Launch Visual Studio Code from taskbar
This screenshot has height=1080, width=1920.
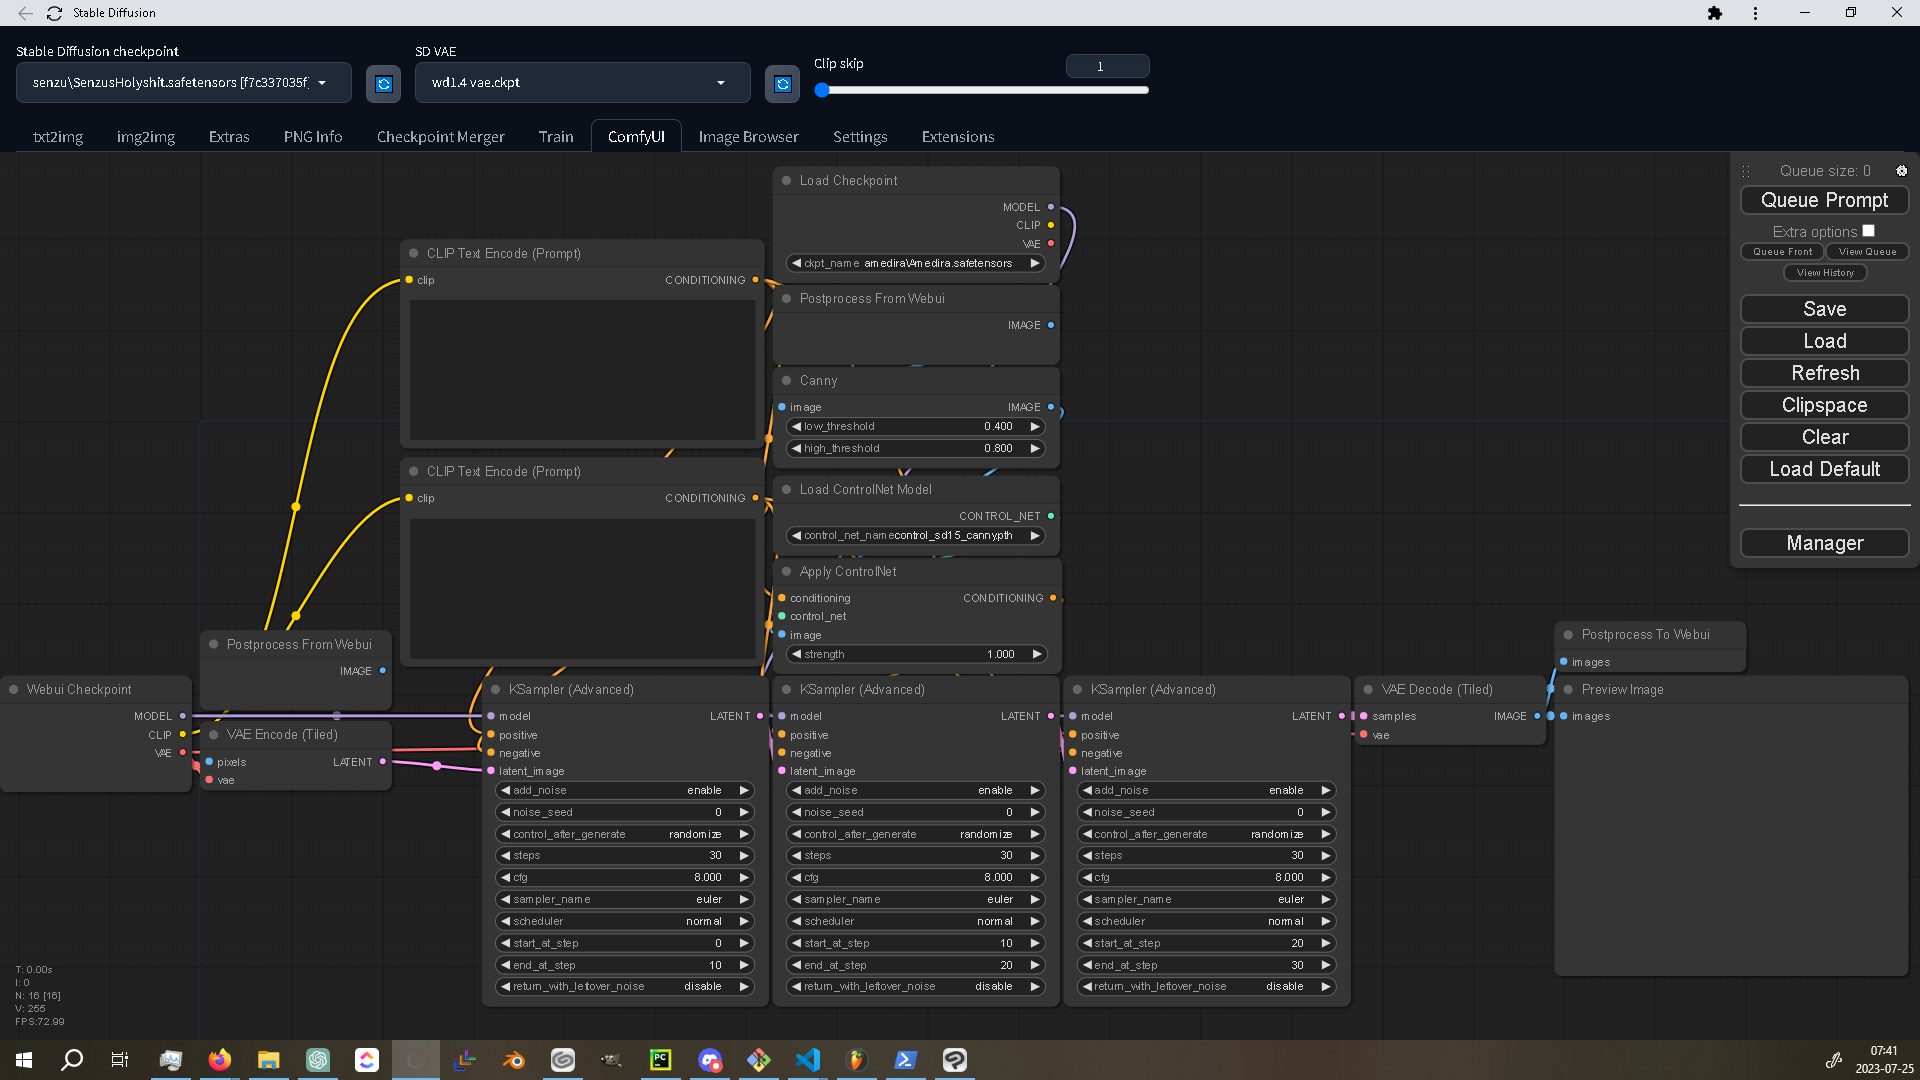808,1060
